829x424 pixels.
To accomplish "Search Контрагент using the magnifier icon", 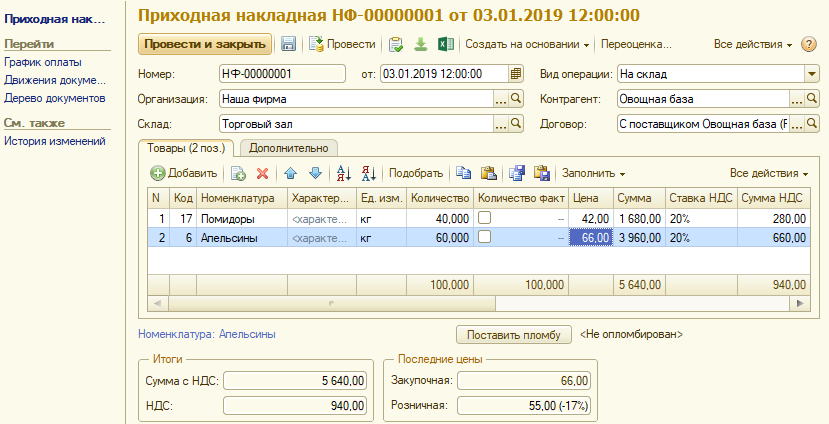I will click(x=812, y=99).
